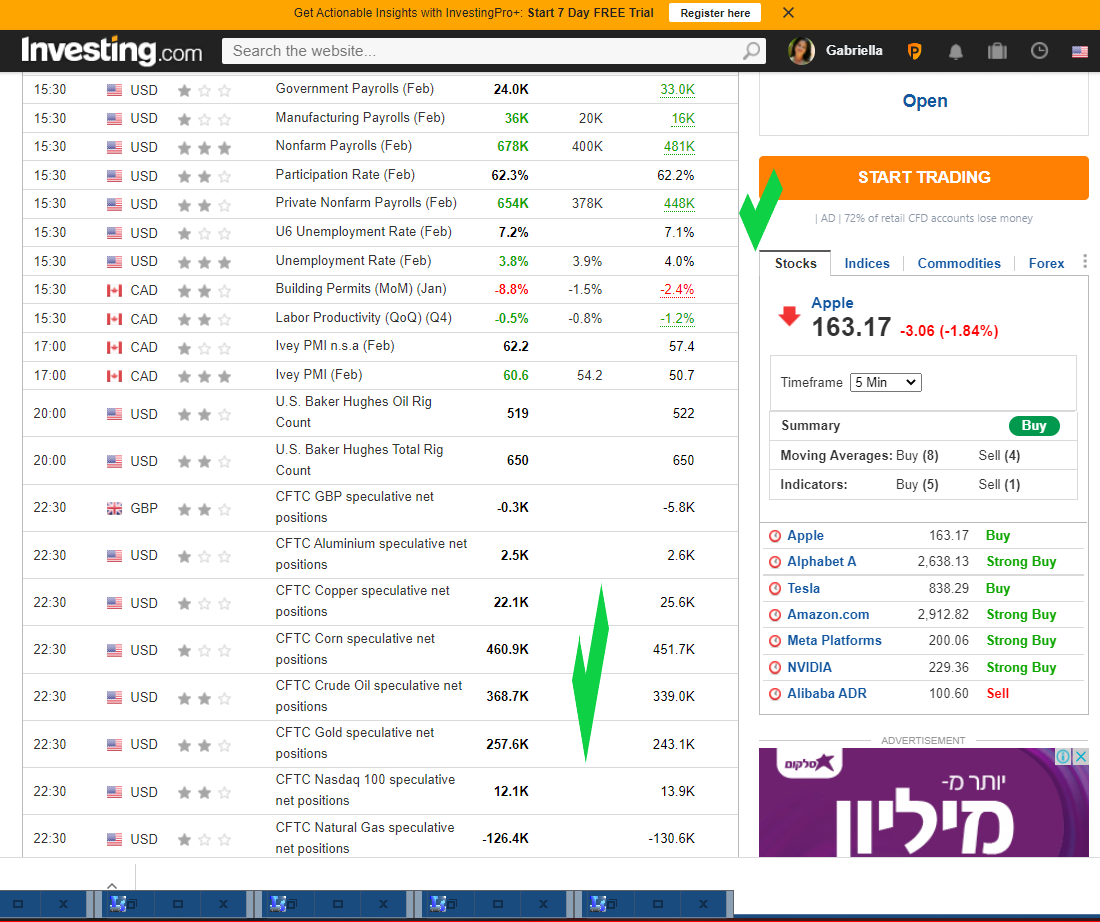1100x922 pixels.
Task: Open Amazon.com stock link
Action: coord(828,614)
